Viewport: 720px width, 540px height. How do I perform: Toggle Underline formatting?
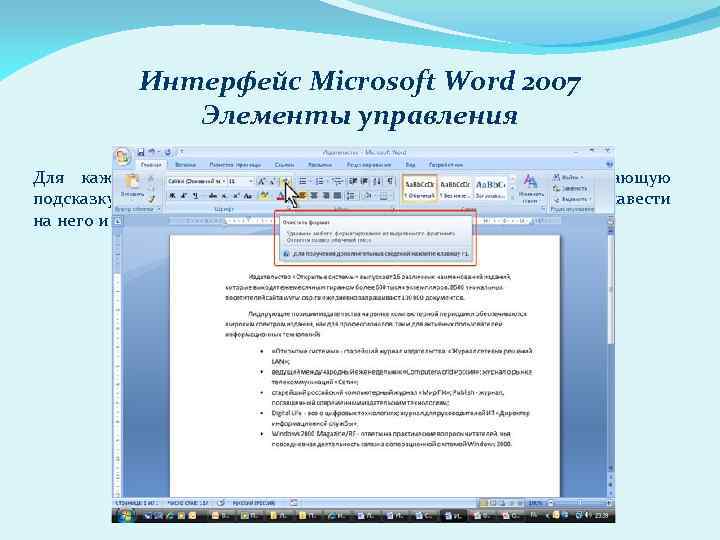pyautogui.click(x=196, y=196)
